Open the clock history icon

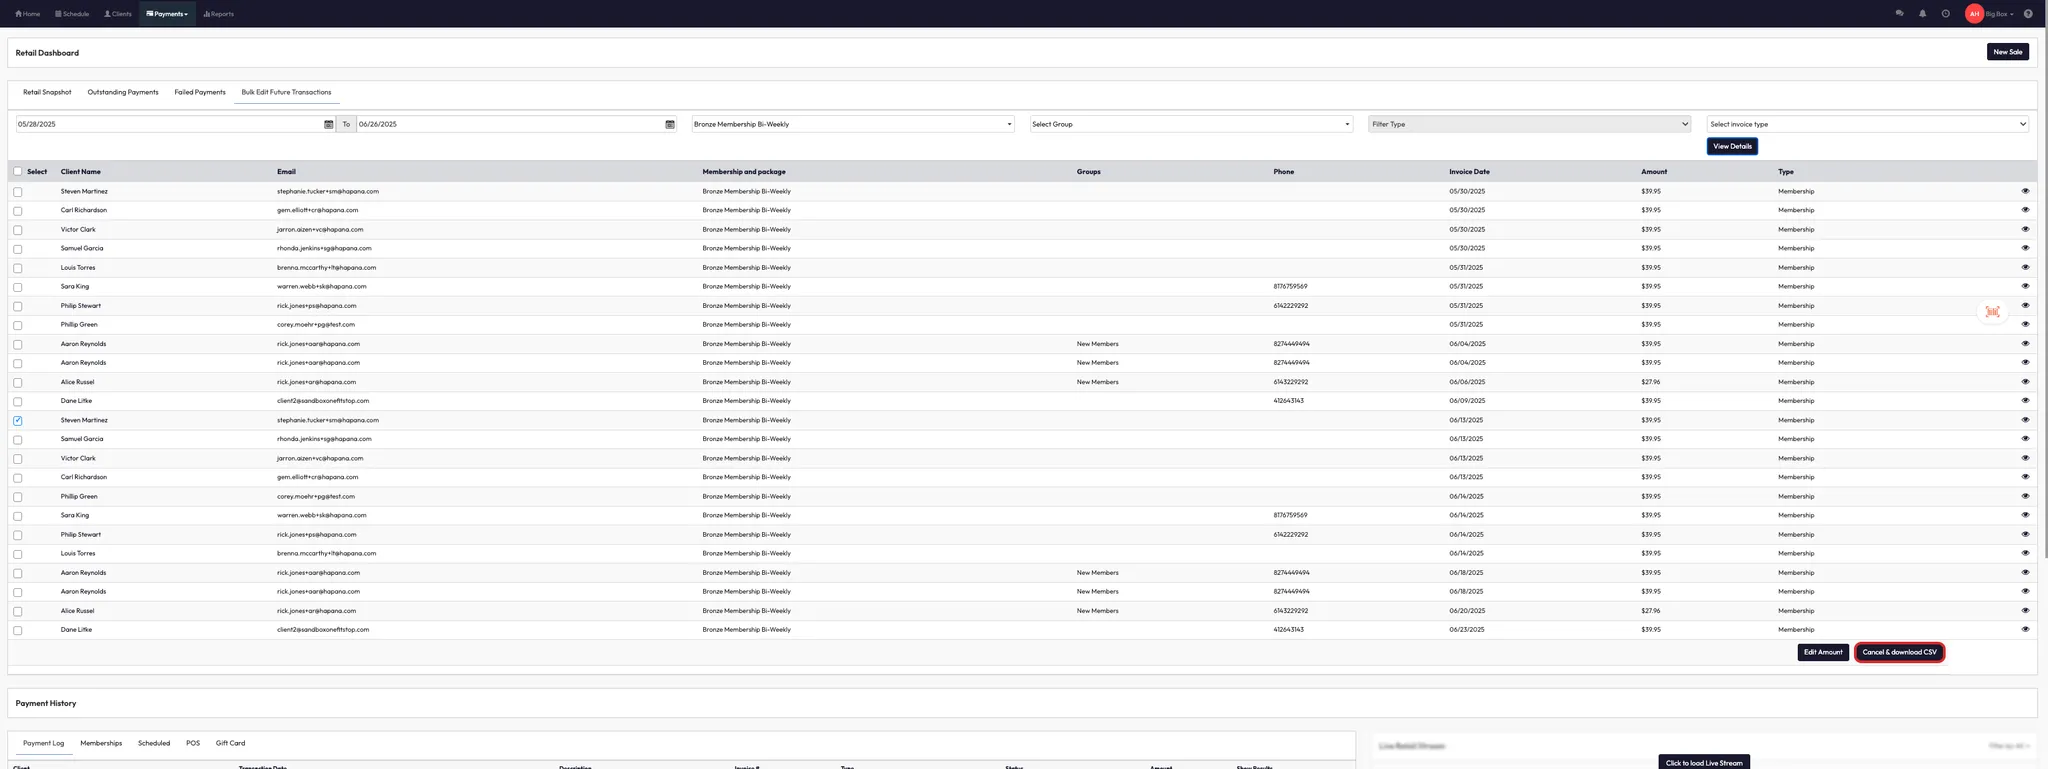1945,14
